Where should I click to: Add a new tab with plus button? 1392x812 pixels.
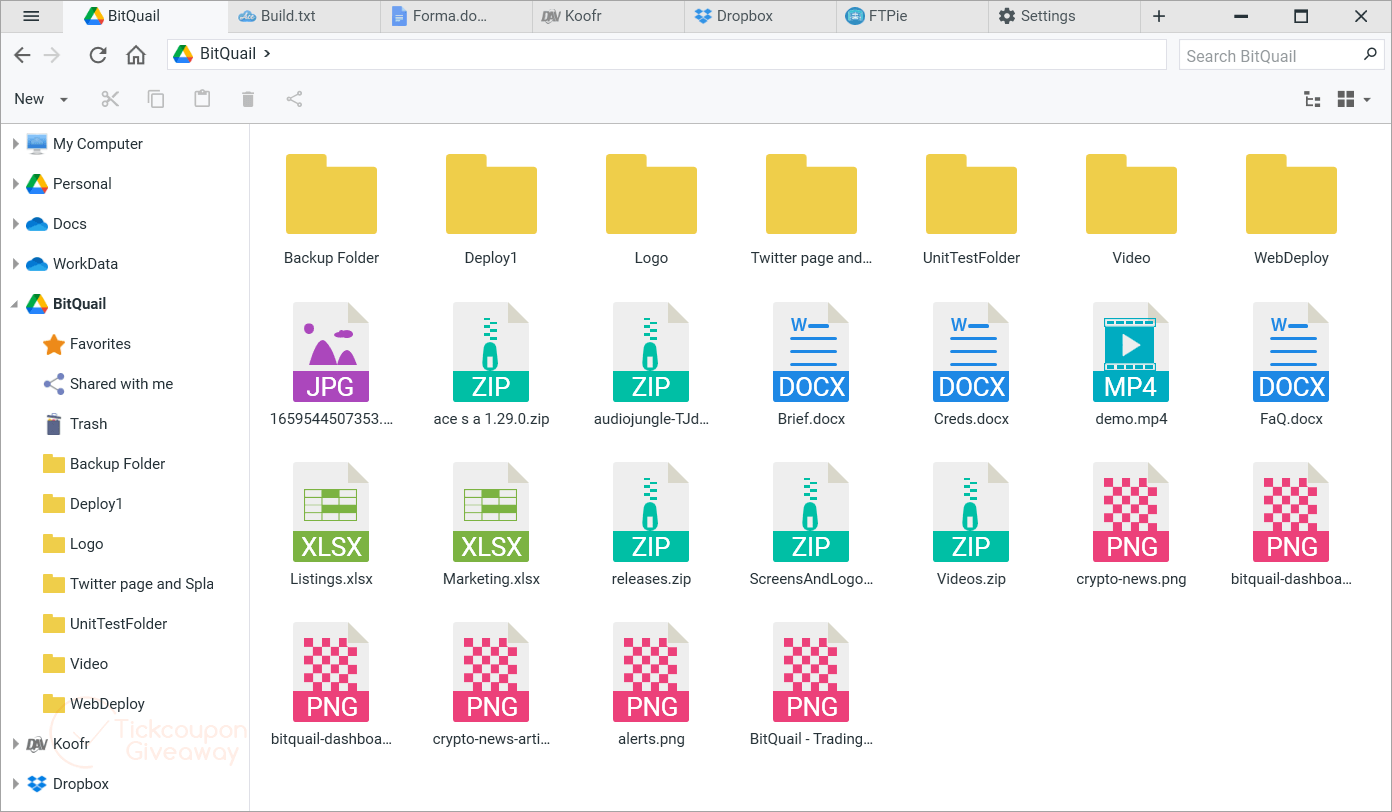[1159, 16]
